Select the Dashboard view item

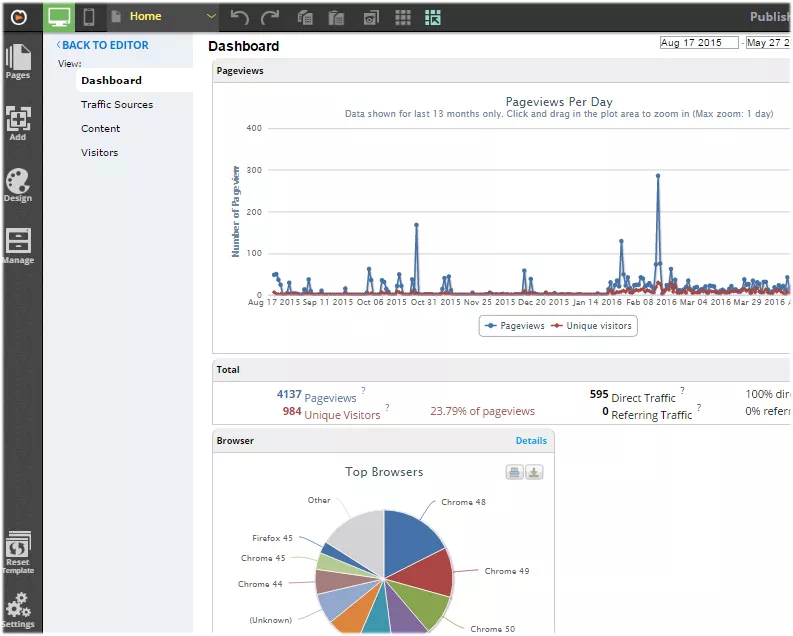point(135,80)
